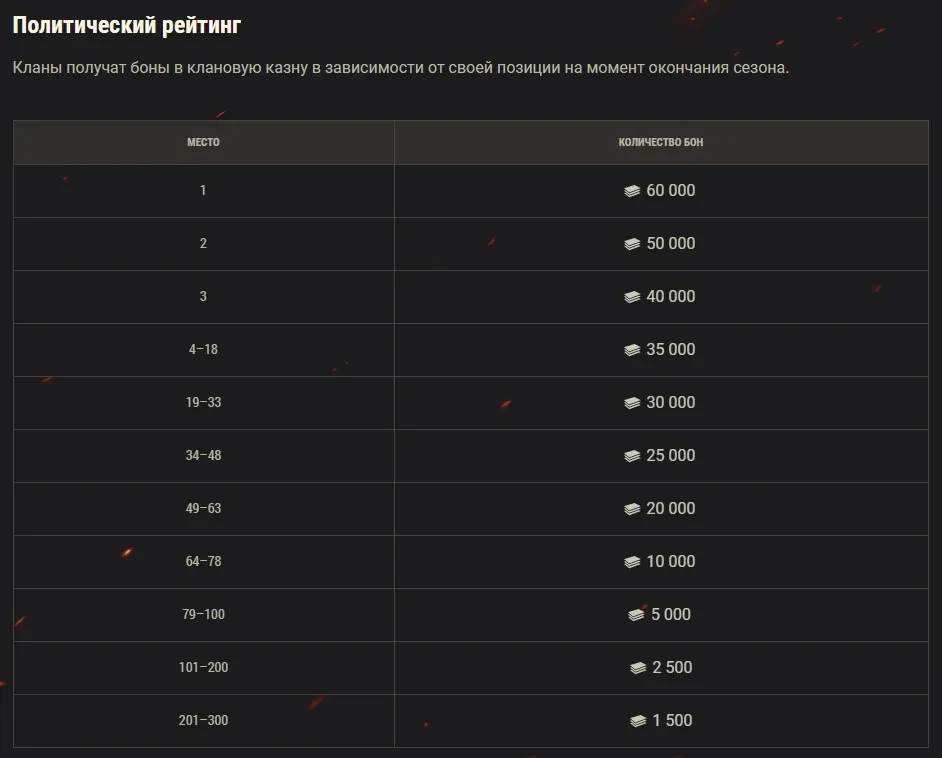The height and width of the screenshot is (758, 942).
Task: Click the bond icon beside 20 000
Action: [x=632, y=509]
